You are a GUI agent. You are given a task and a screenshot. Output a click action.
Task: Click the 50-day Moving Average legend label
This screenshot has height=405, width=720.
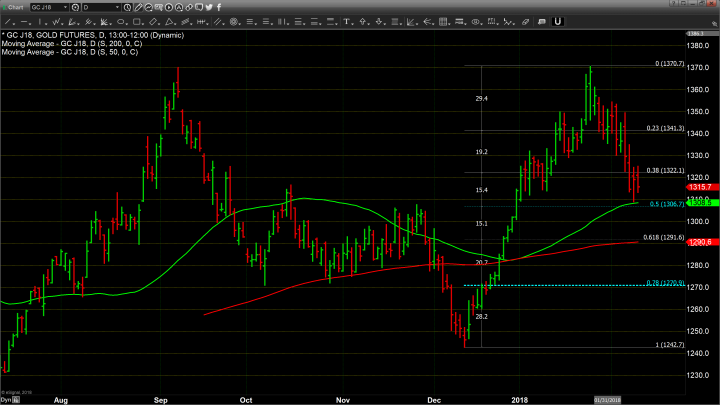68,52
